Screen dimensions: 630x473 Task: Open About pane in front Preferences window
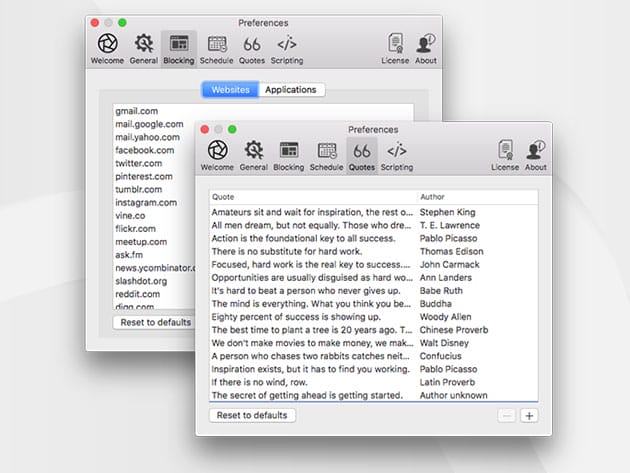coord(536,156)
